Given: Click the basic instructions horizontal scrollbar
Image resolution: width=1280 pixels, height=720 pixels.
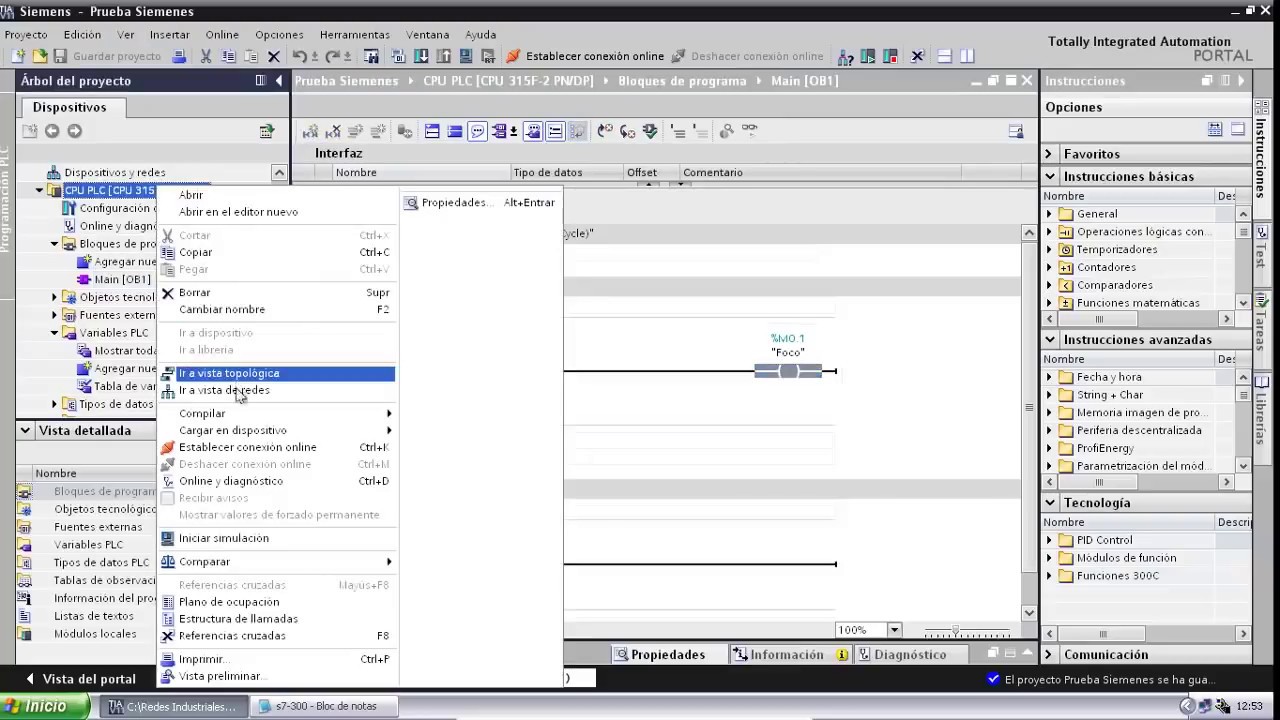Looking at the screenshot, I should (x=1139, y=319).
